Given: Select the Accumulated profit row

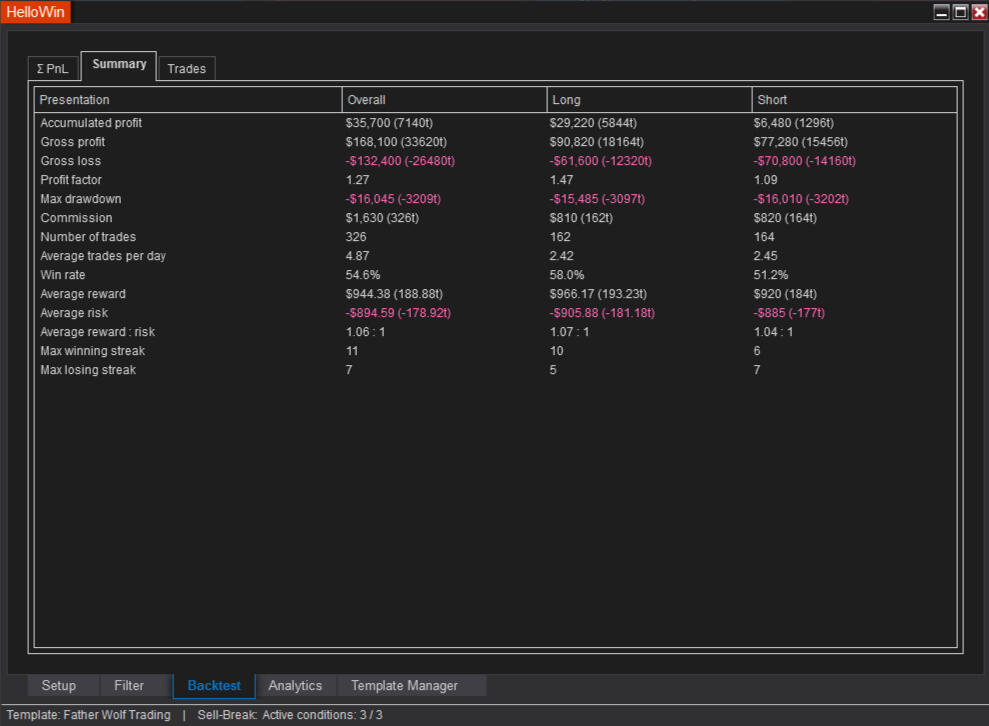Looking at the screenshot, I should pos(91,123).
